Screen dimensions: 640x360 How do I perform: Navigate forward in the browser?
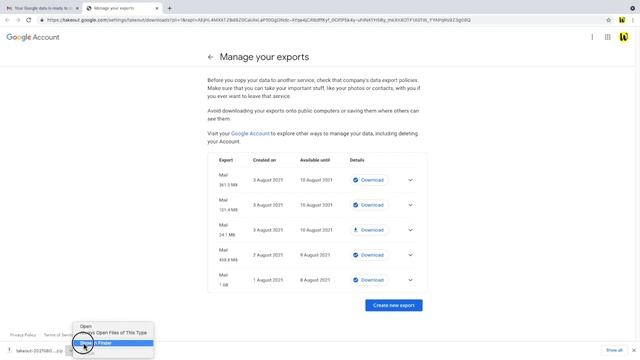(x=18, y=20)
